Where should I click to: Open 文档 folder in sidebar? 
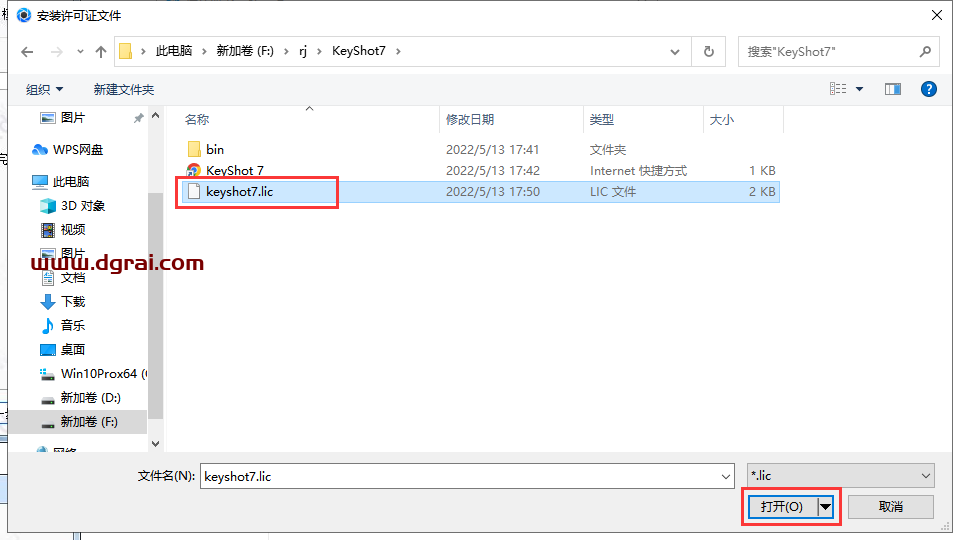click(73, 278)
